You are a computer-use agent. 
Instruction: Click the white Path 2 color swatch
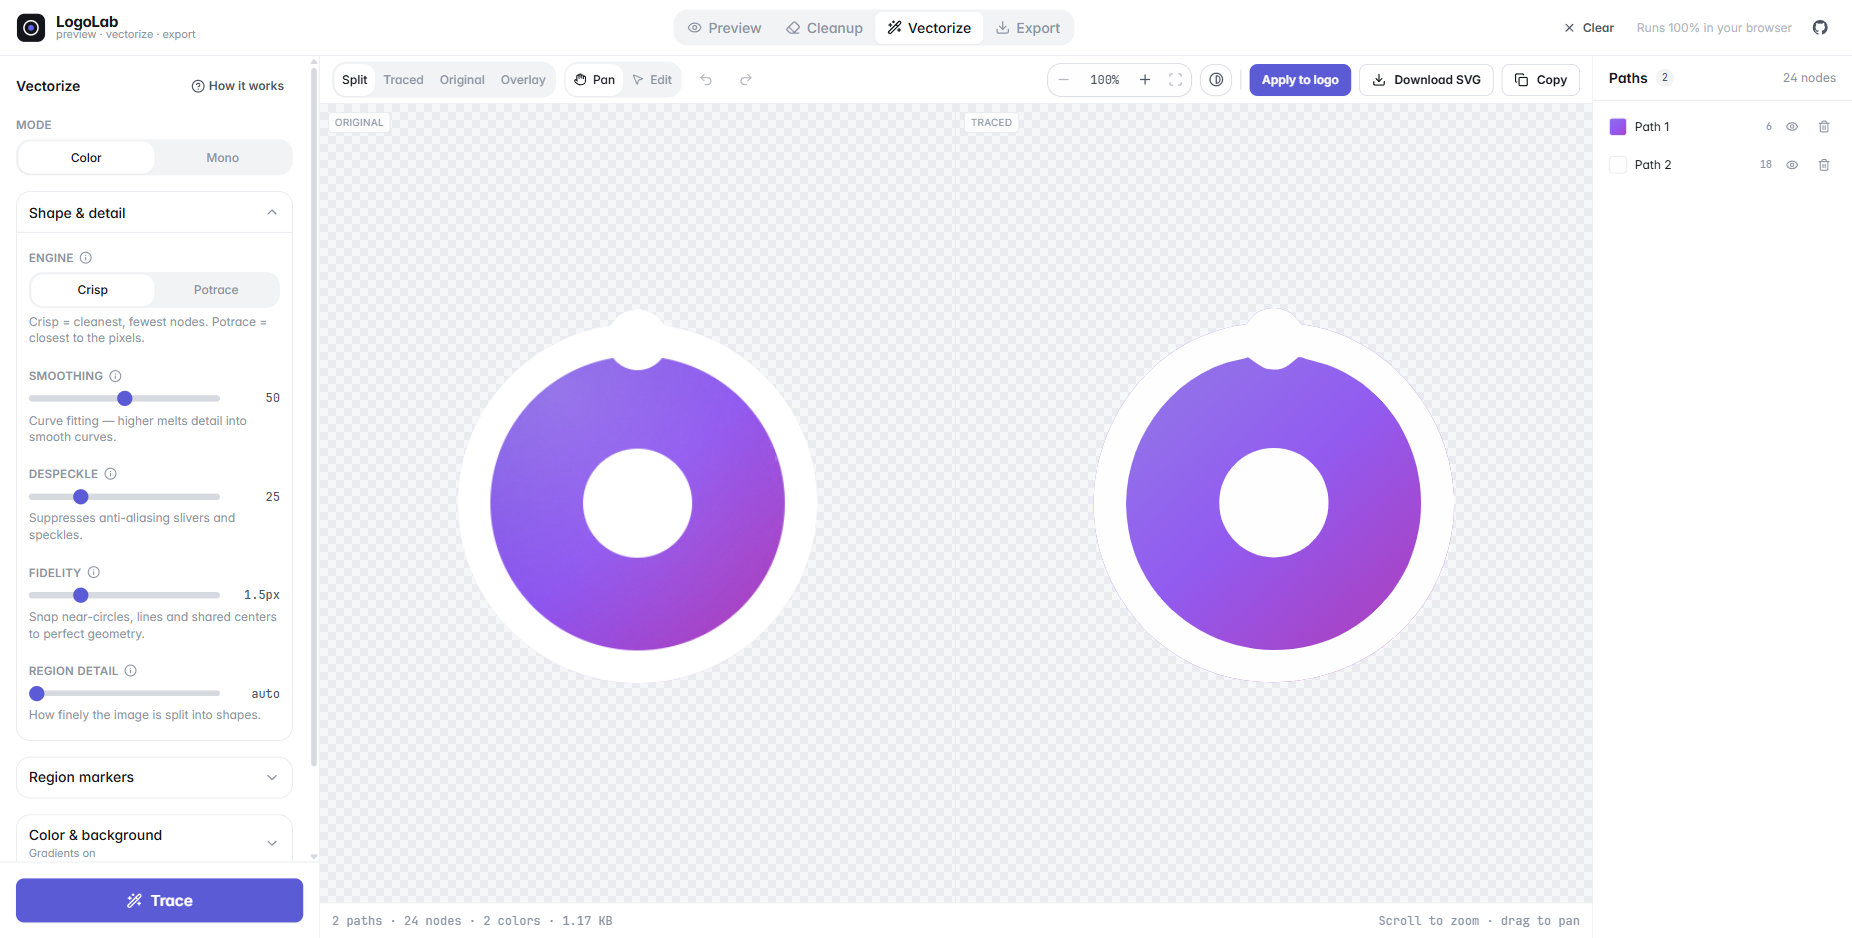(x=1618, y=165)
